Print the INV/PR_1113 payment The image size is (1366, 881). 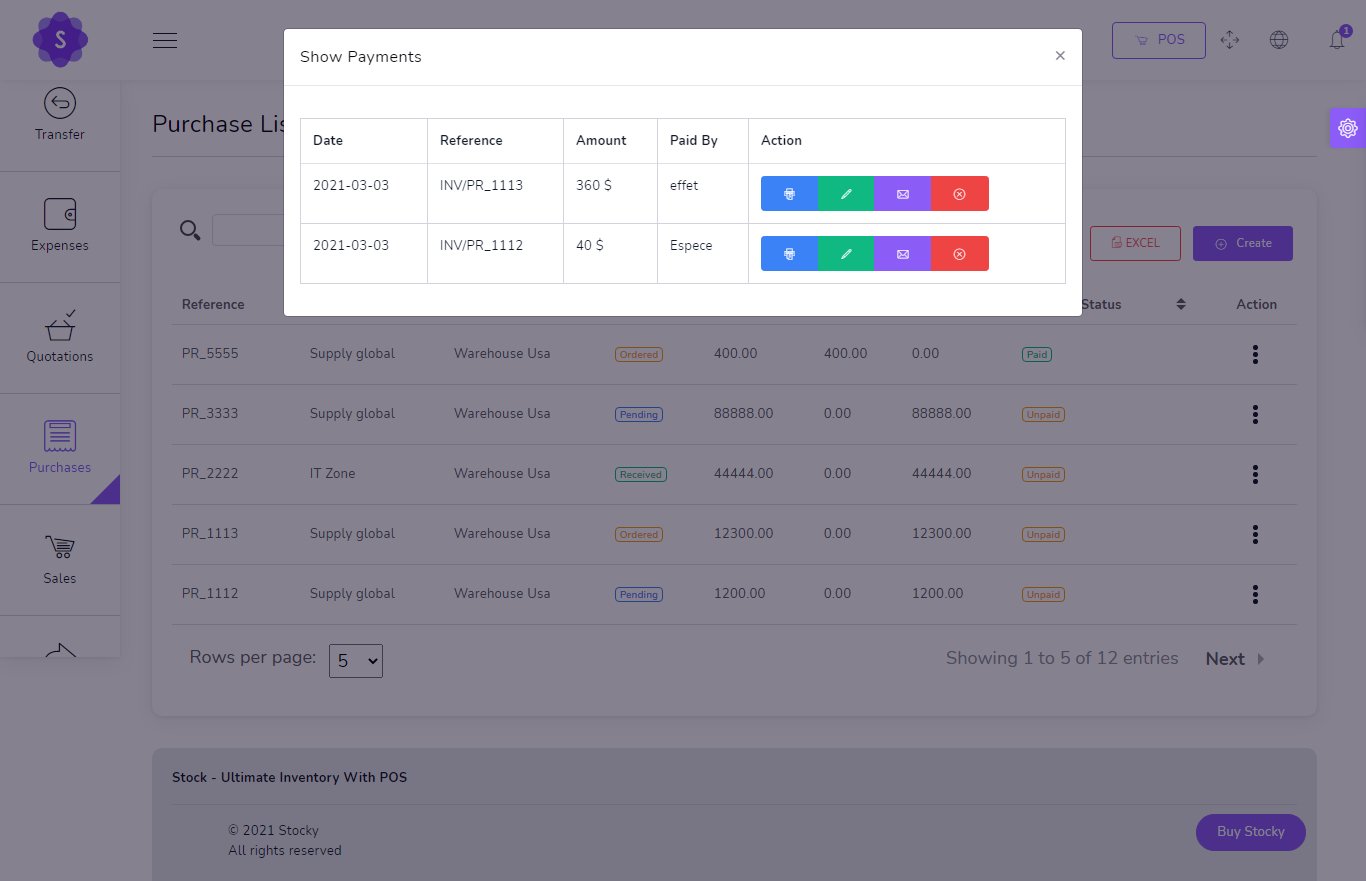click(x=789, y=194)
